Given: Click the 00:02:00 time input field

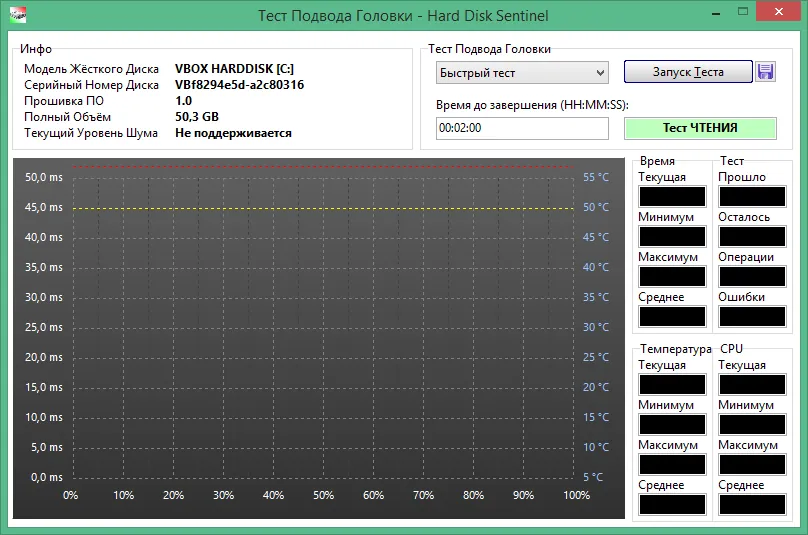Looking at the screenshot, I should 522,128.
